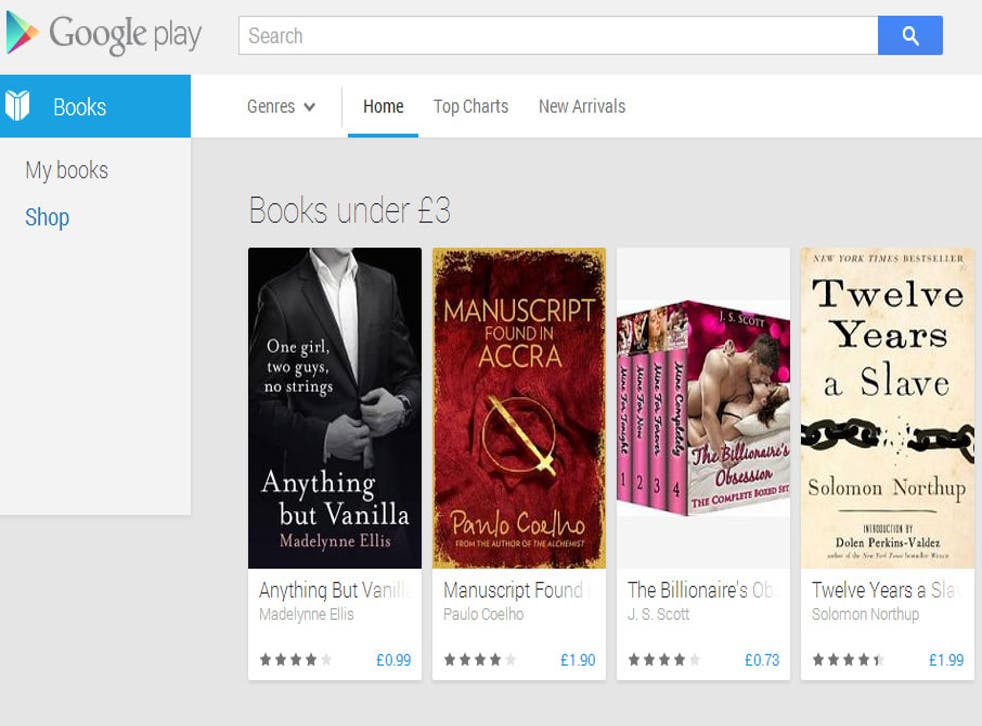Click the Twelve Years a Slave title link

[886, 590]
